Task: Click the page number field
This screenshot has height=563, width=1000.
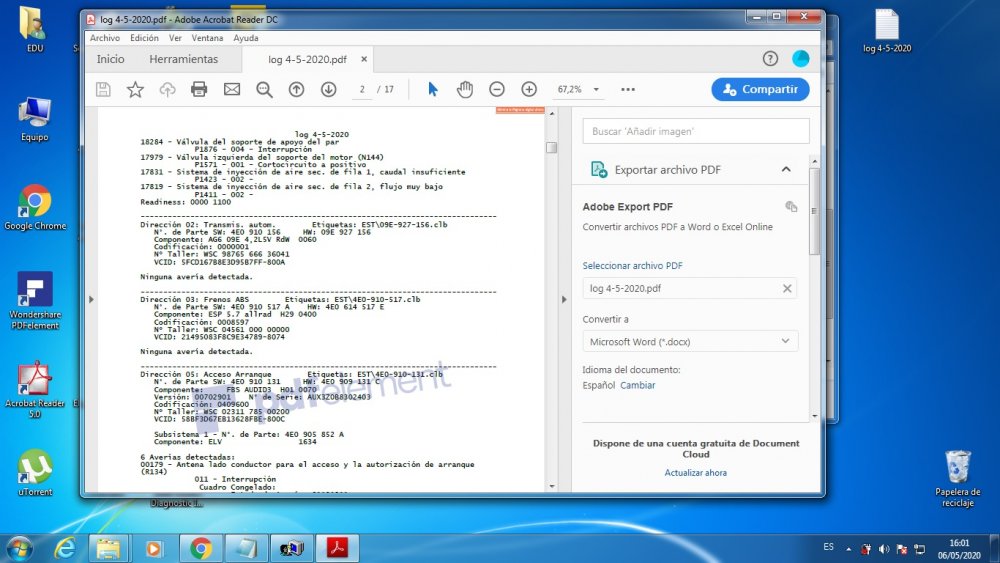Action: coord(362,89)
